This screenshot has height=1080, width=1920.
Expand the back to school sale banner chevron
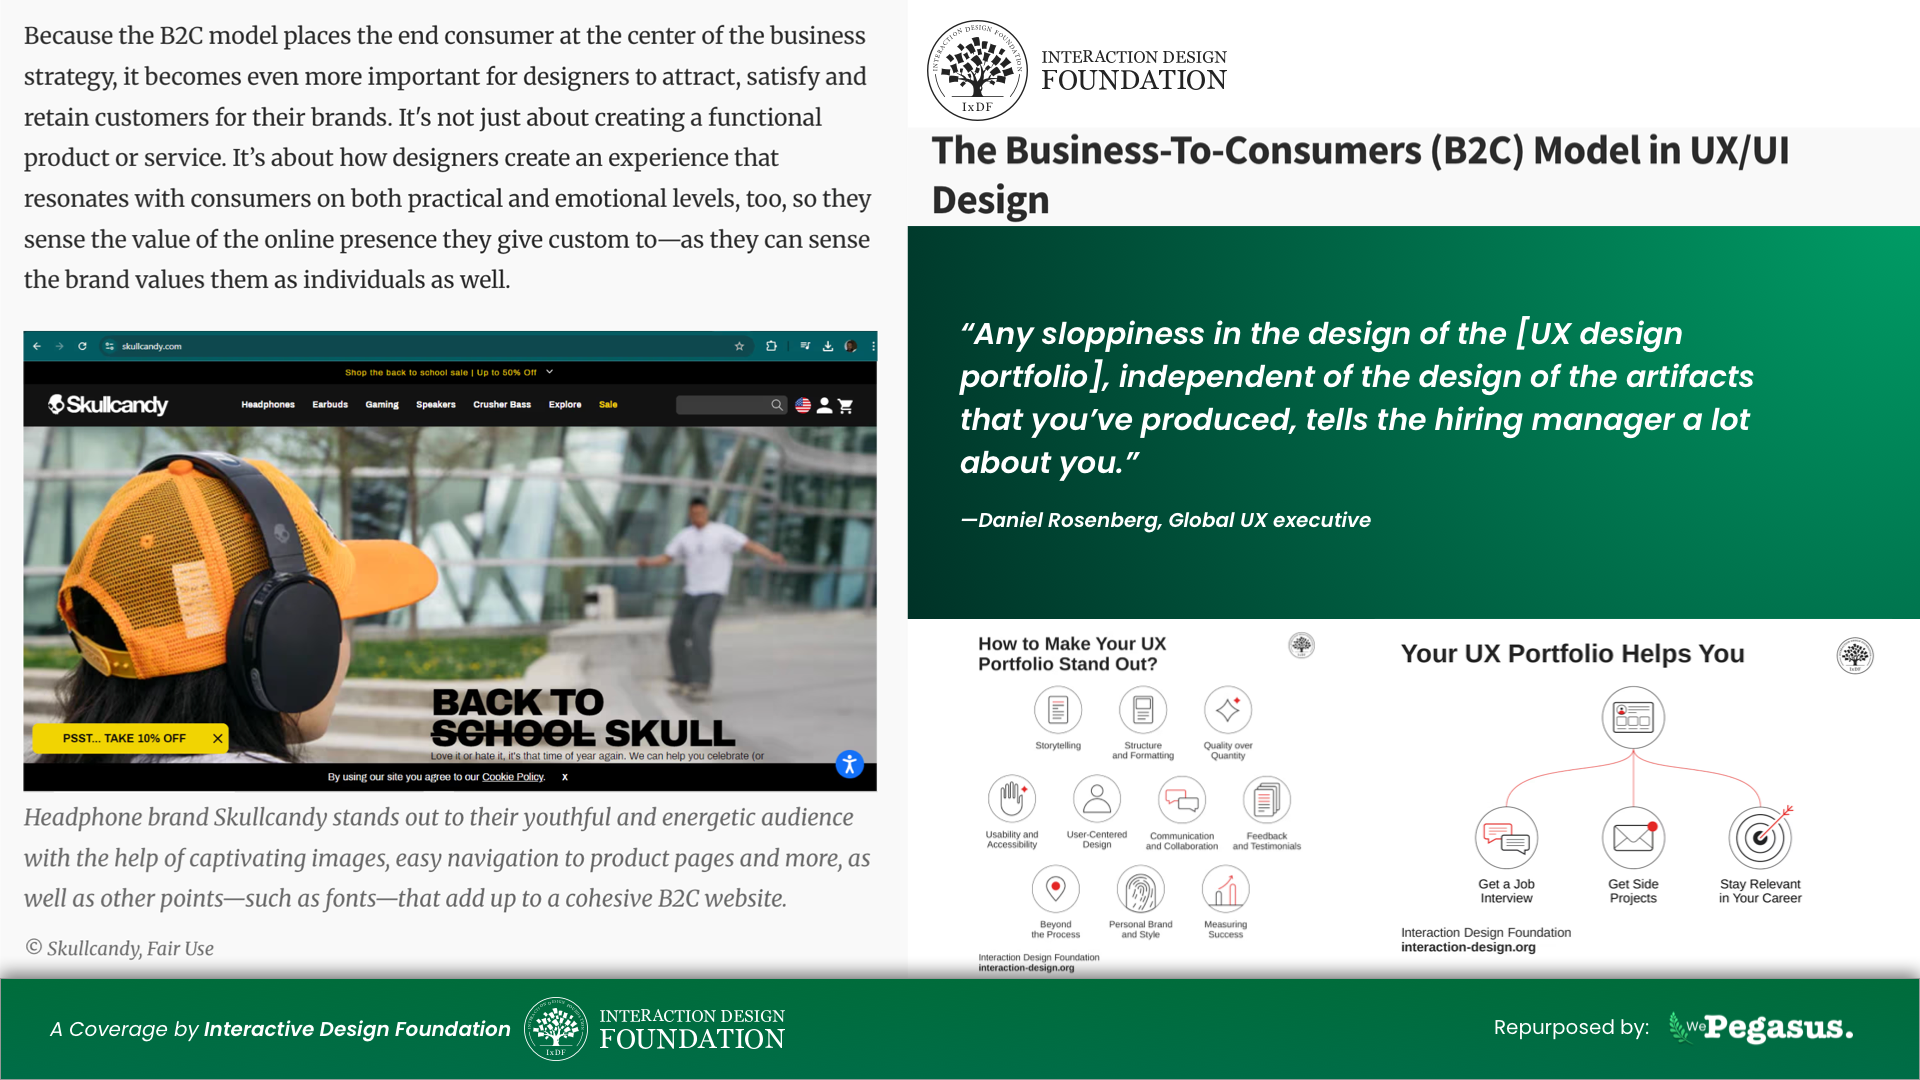pos(550,372)
